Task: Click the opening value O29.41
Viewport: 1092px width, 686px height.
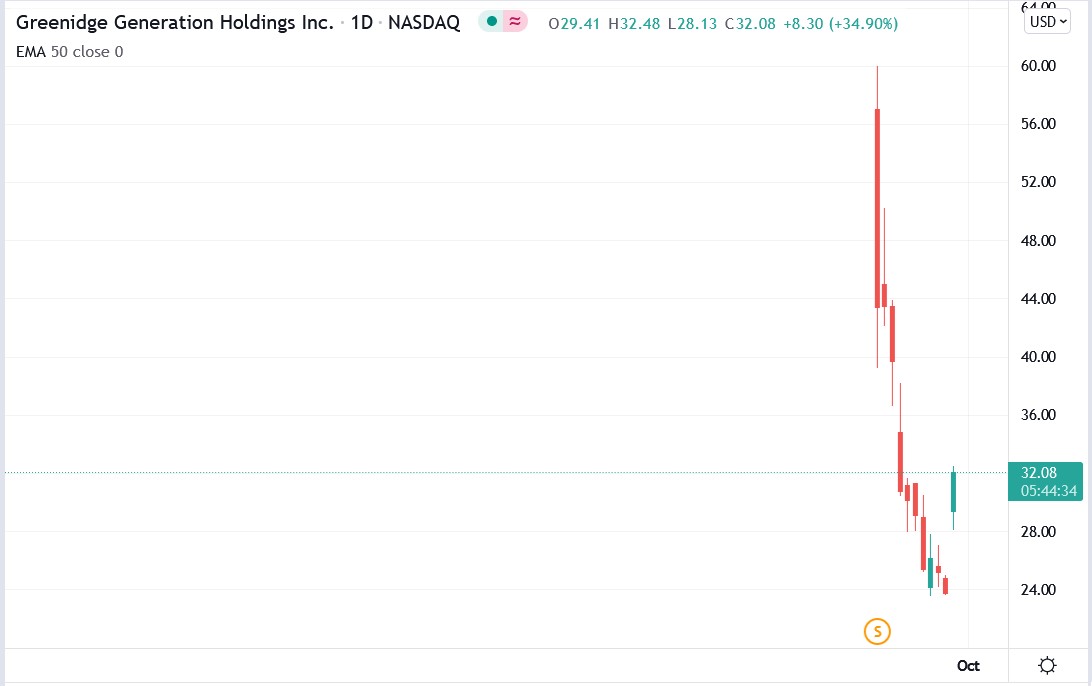Action: pos(574,24)
